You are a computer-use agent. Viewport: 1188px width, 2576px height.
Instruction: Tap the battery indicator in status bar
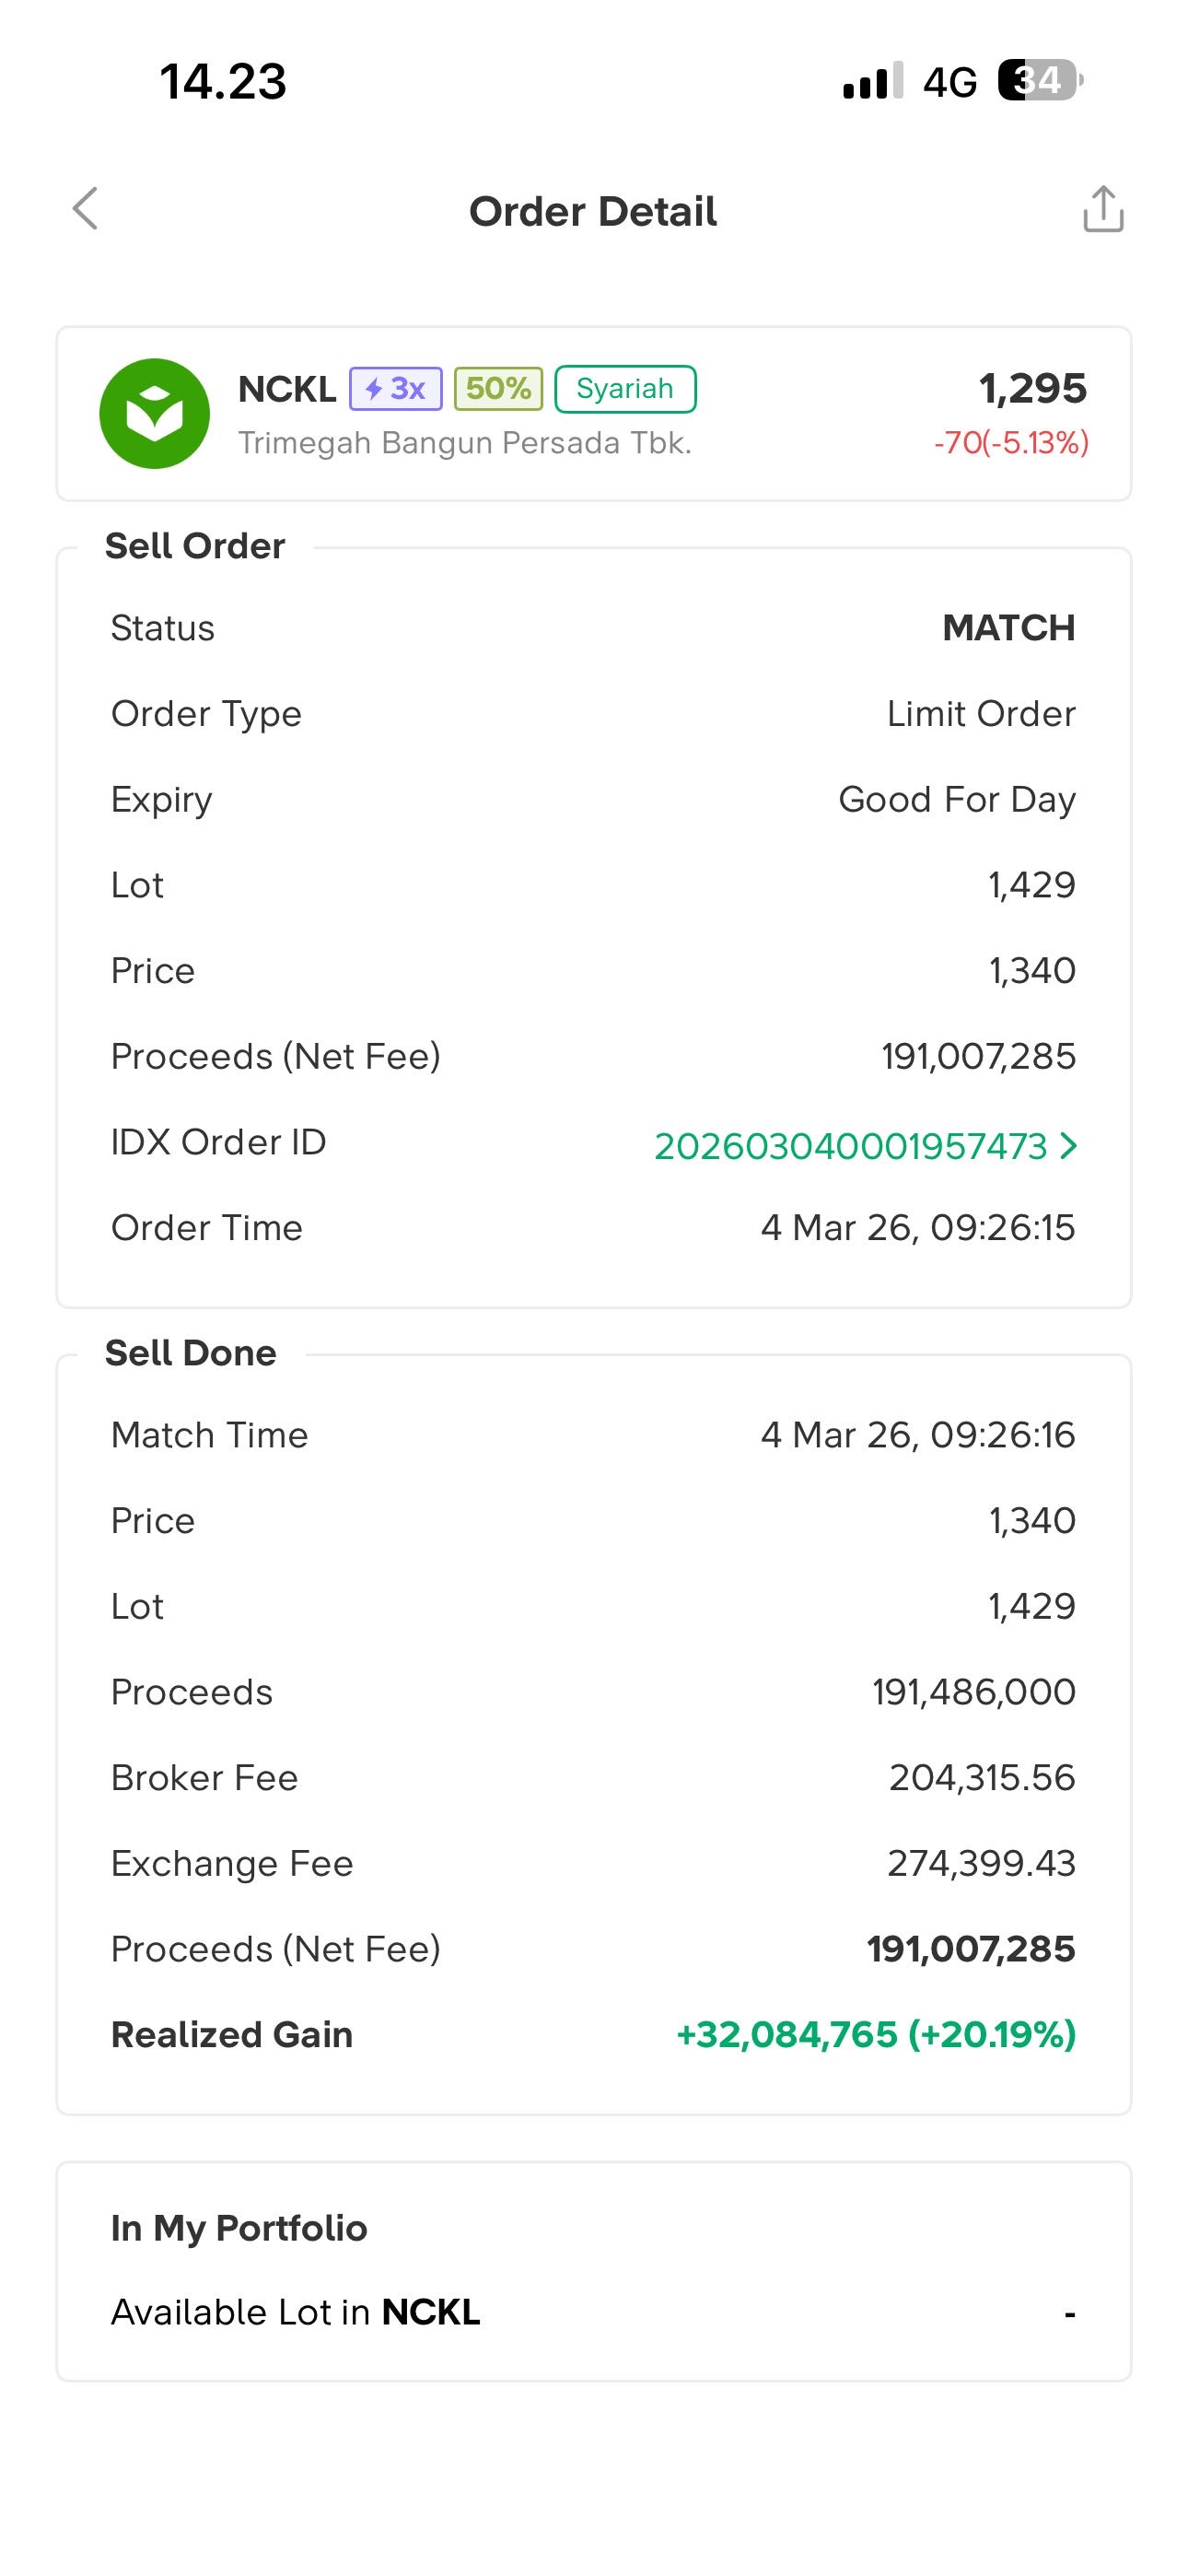click(x=1040, y=81)
